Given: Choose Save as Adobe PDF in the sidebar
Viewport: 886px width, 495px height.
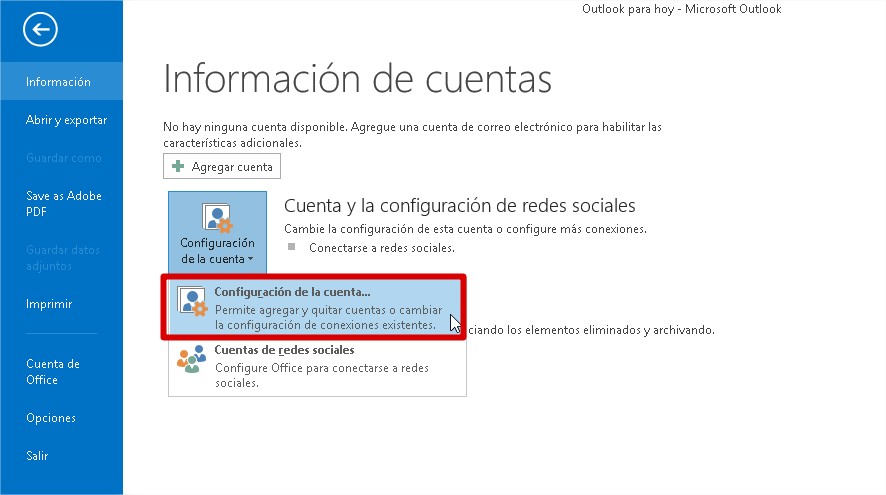Looking at the screenshot, I should [63, 204].
